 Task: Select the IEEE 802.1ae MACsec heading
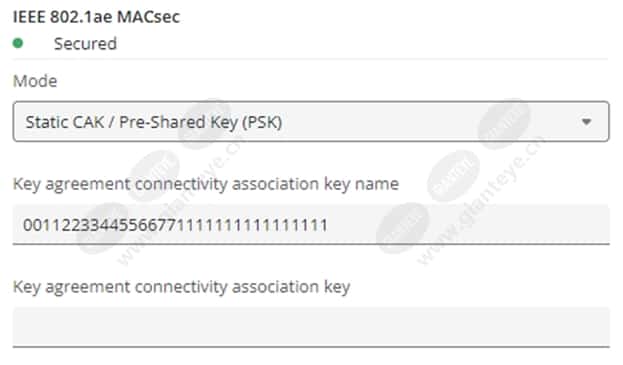point(96,17)
